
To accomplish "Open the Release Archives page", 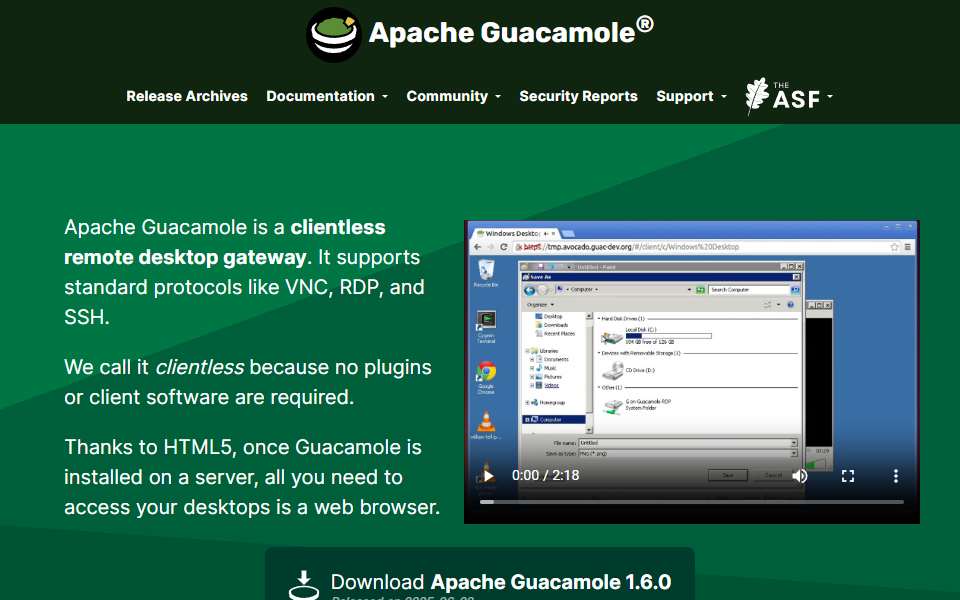I will [187, 96].
